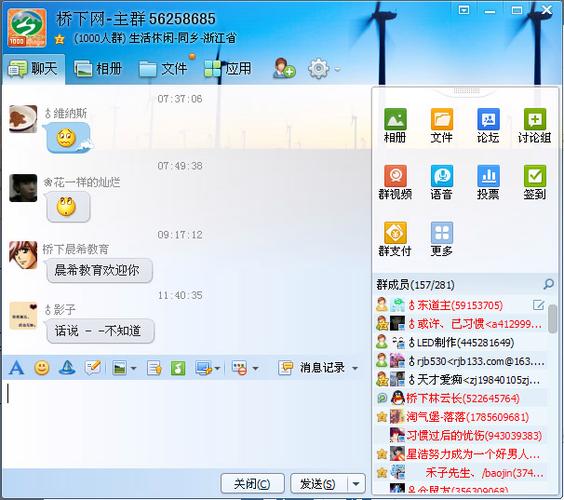Image resolution: width=564 pixels, height=500 pixels.
Task: Select member 习惯过后的忧伤
Action: 460,436
